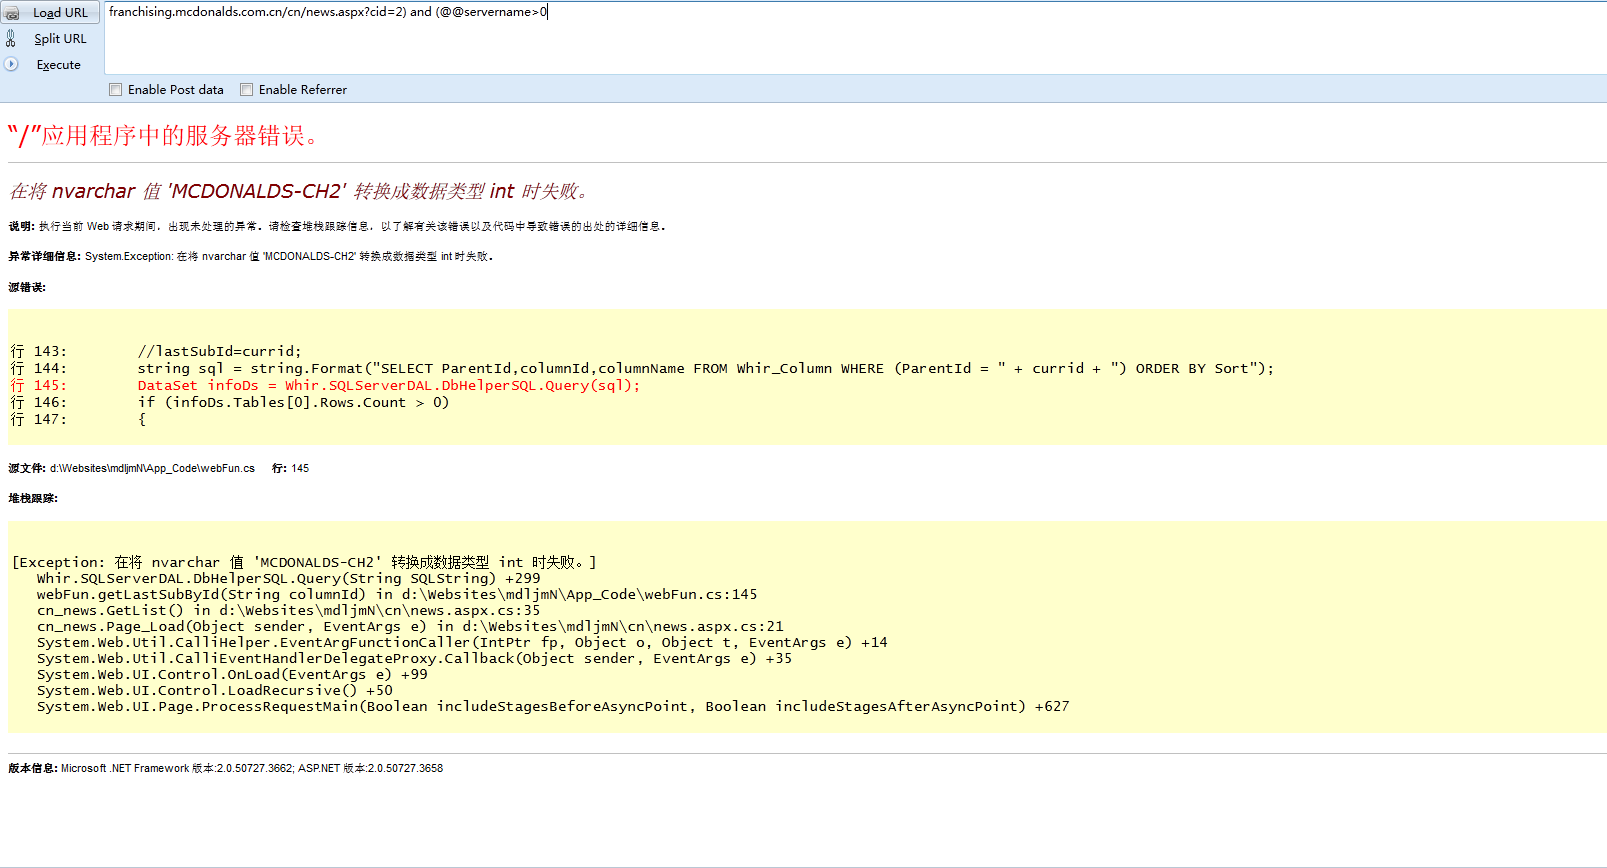Click the Control.LoadRecursive() stack line
The image size is (1607, 868).
[x=215, y=690]
